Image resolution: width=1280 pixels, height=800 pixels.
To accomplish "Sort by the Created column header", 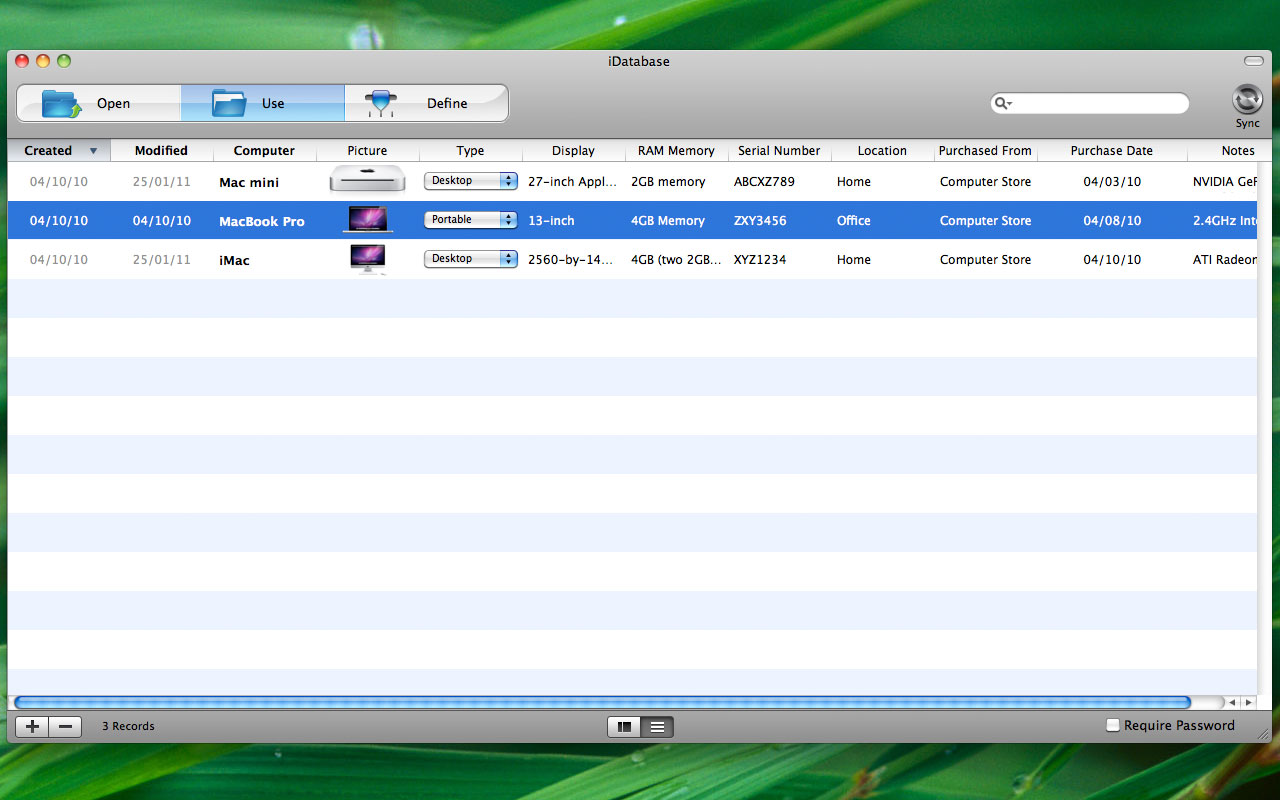I will pos(48,151).
